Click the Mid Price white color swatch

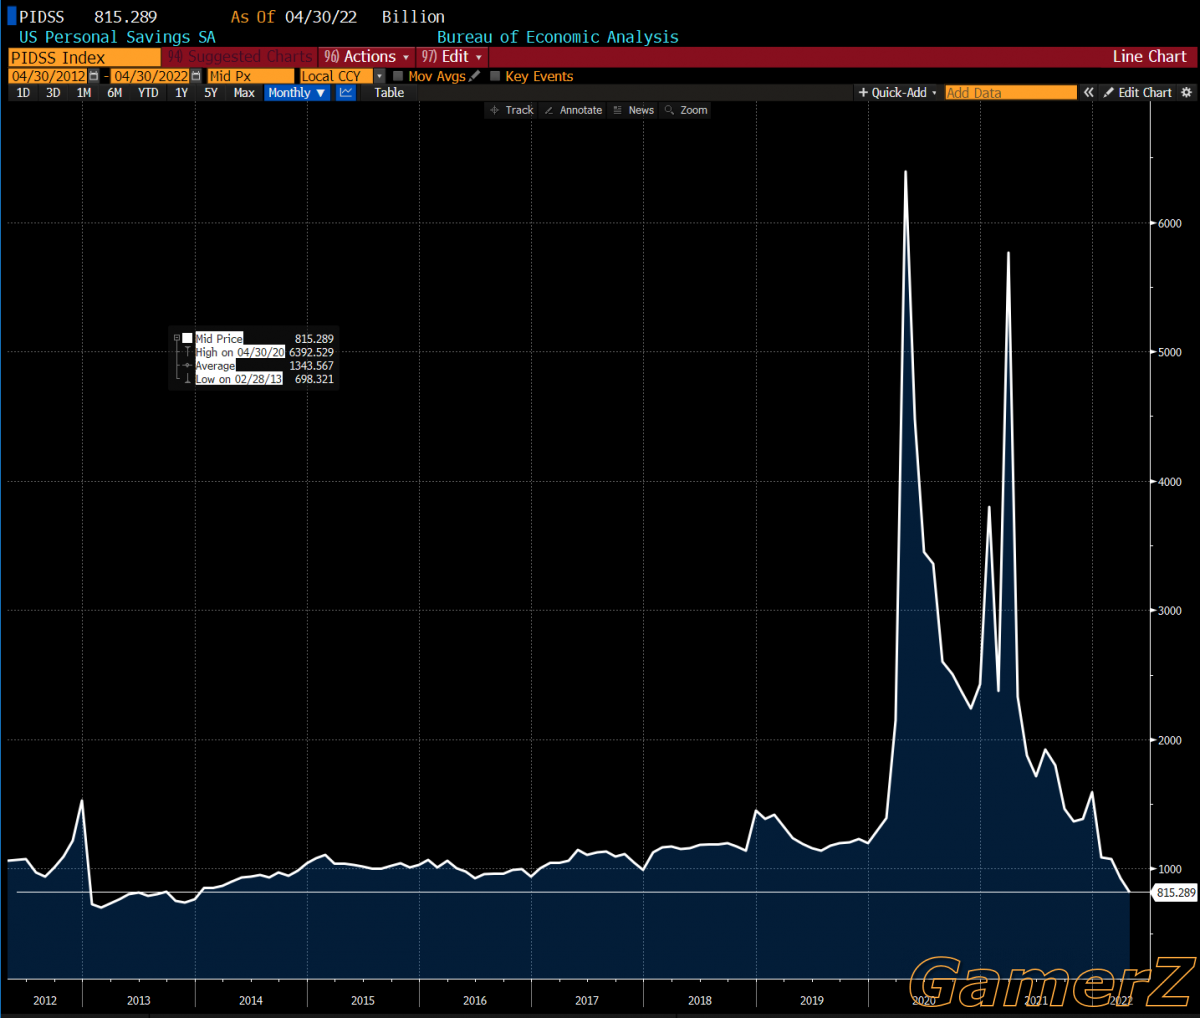coord(187,339)
